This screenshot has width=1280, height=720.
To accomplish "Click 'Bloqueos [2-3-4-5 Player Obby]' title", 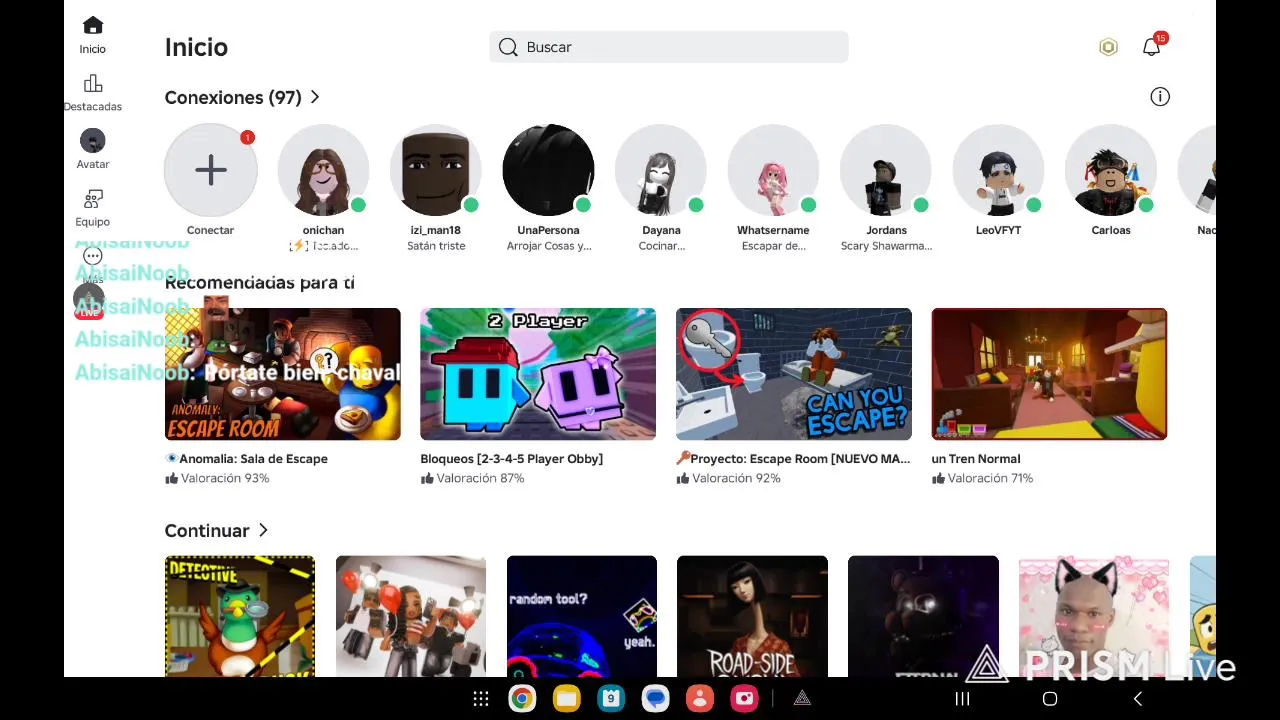I will coord(512,459).
